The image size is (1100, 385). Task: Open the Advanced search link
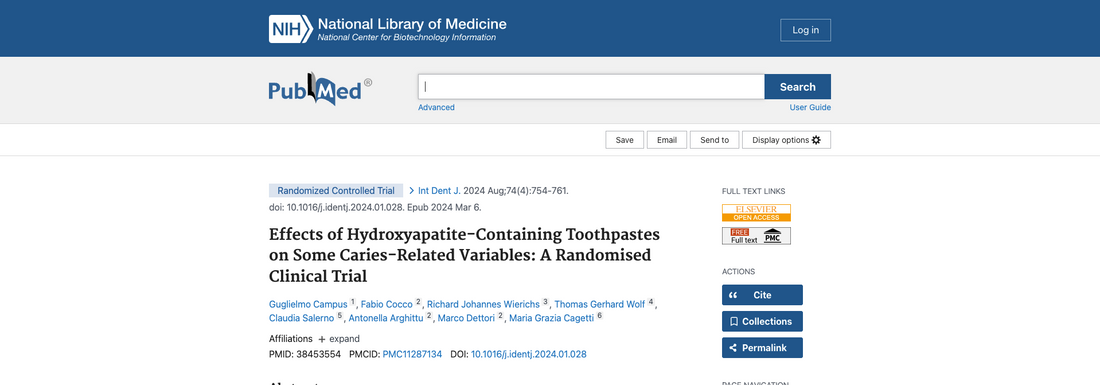tap(436, 107)
